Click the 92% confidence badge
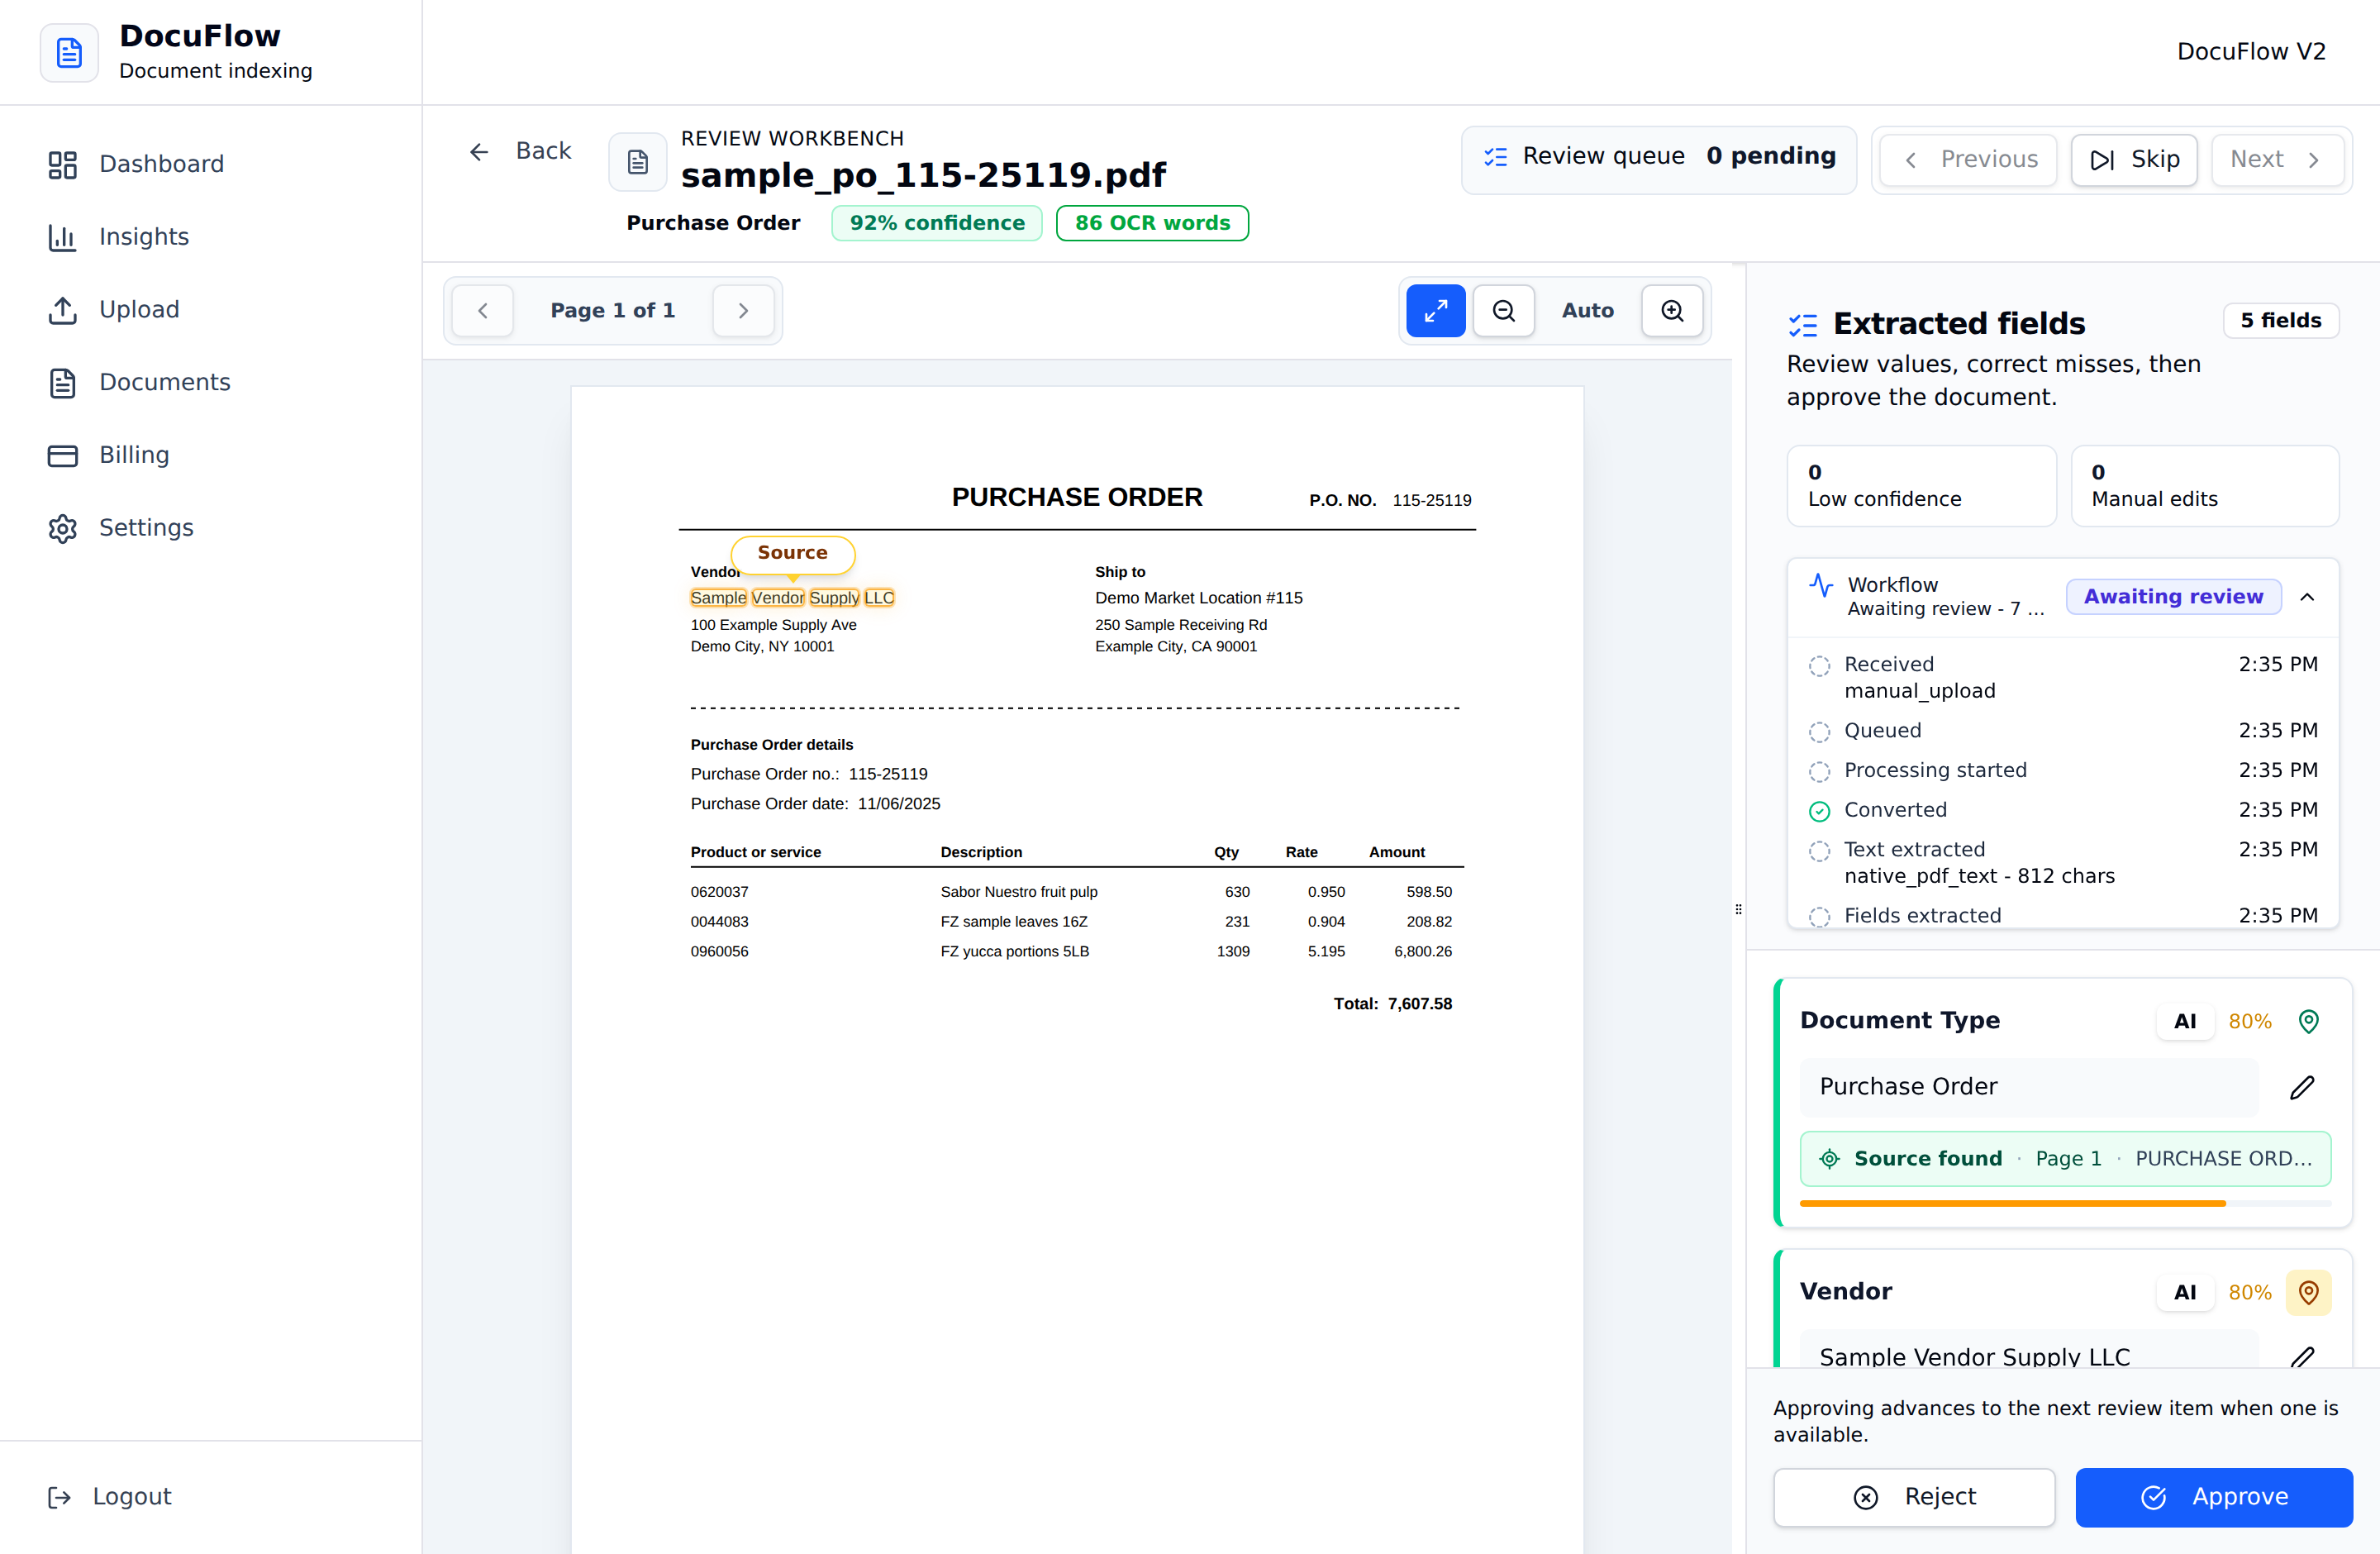 click(x=937, y=223)
